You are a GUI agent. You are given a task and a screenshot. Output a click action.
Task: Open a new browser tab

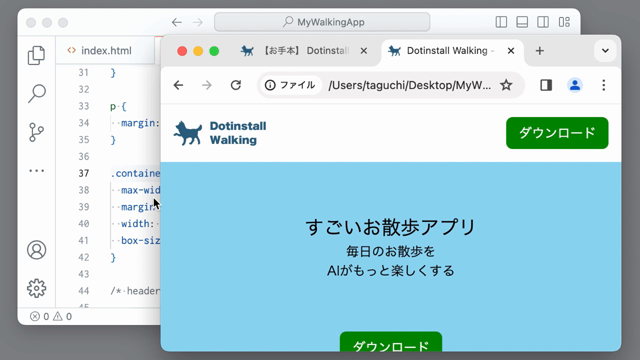540,51
